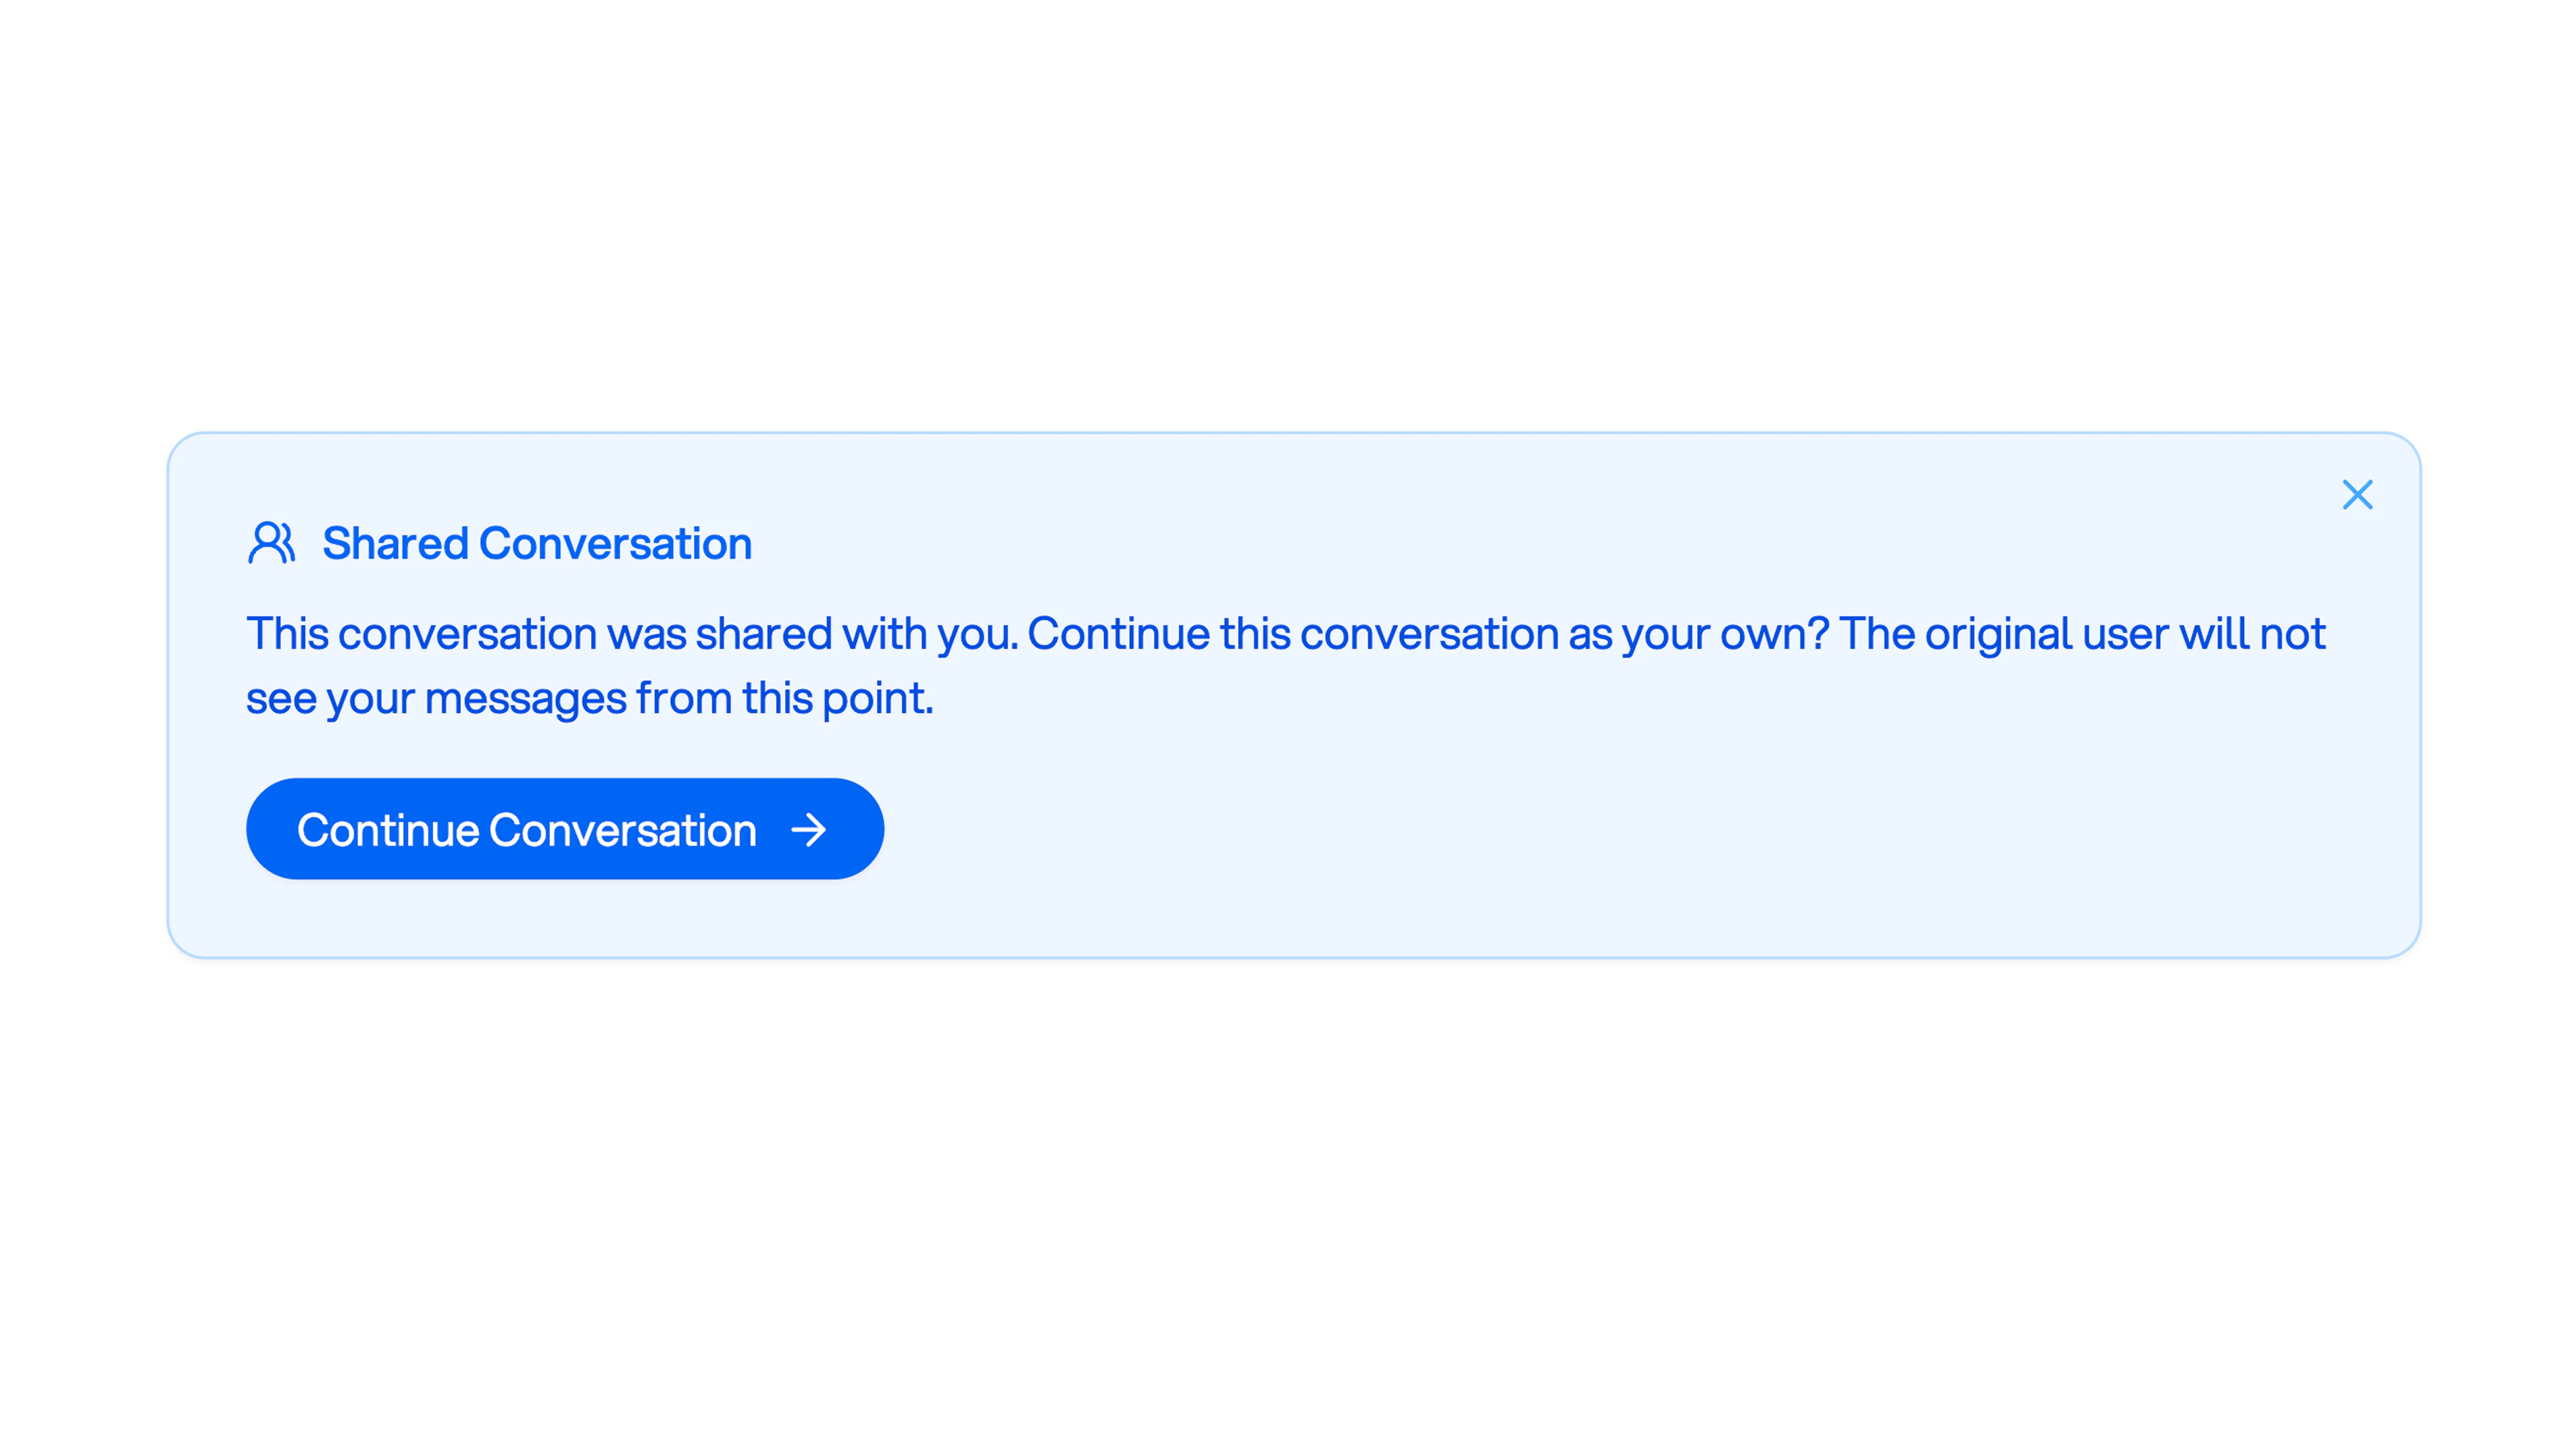2576x1449 pixels.
Task: Click the people icon beside Shared Conversation
Action: 271,543
